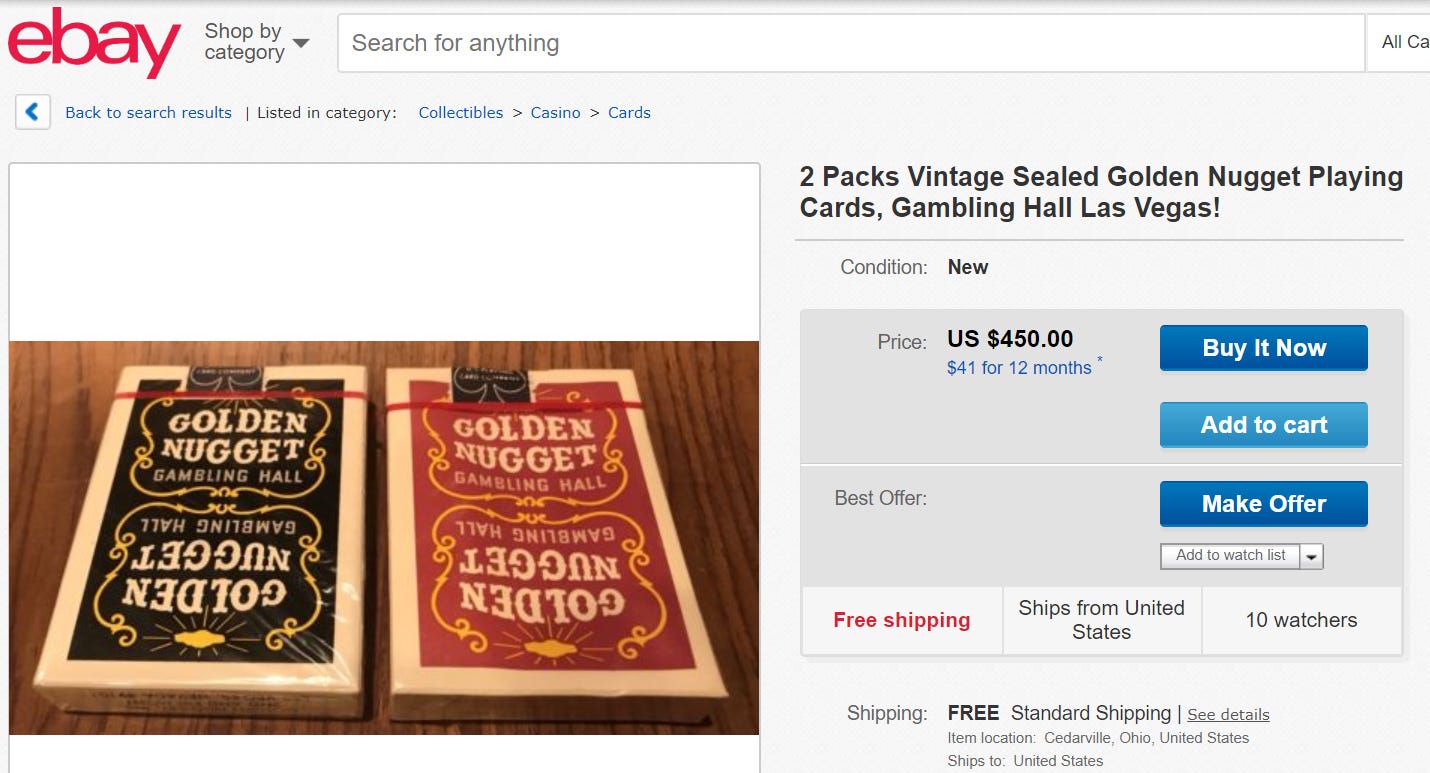This screenshot has width=1430, height=773.
Task: Open the shipping See details link
Action: 1228,714
